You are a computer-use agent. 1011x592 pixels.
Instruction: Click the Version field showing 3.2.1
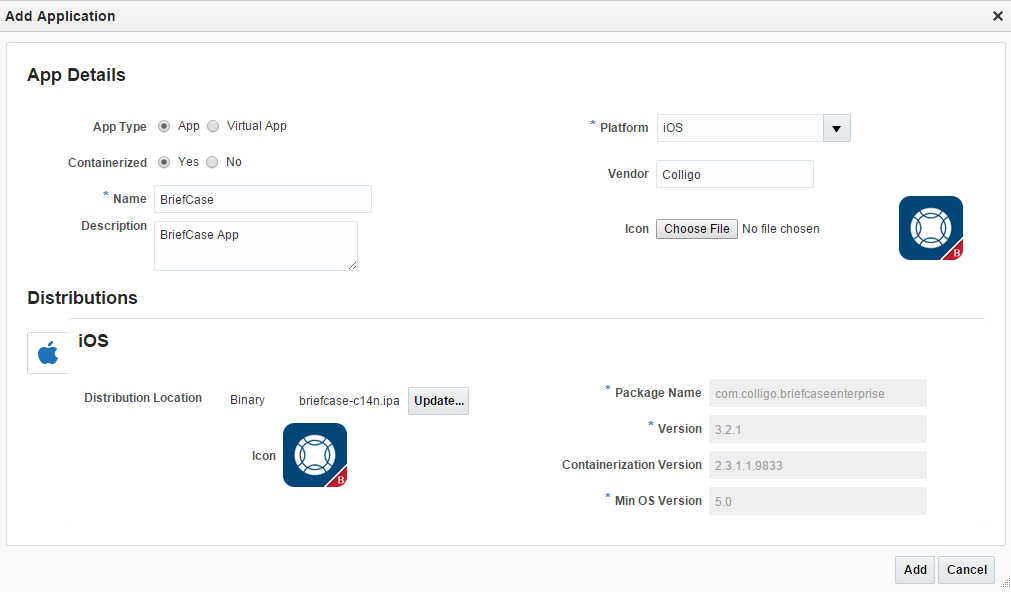coord(818,429)
